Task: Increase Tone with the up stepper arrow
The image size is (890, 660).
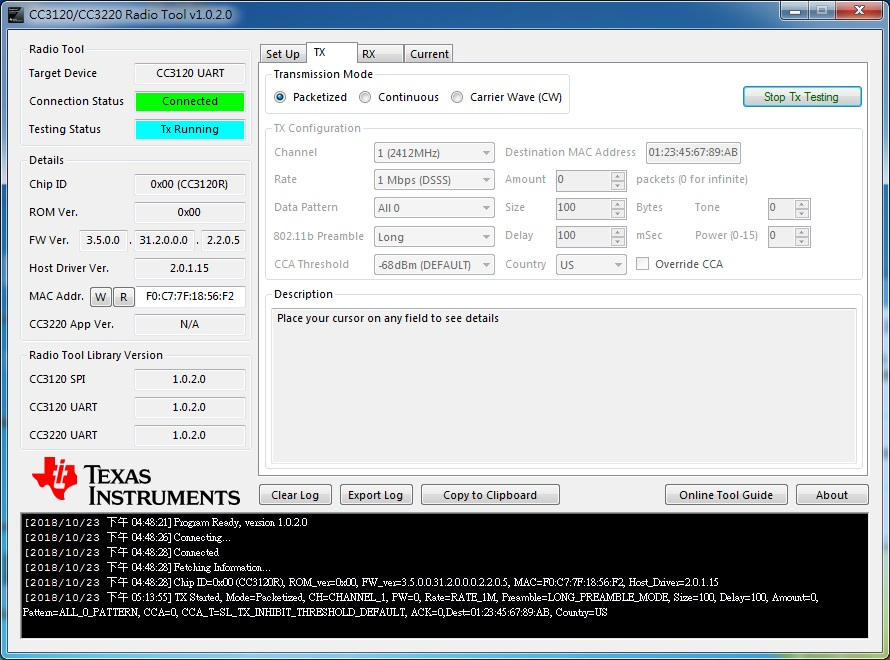Action: click(x=802, y=204)
